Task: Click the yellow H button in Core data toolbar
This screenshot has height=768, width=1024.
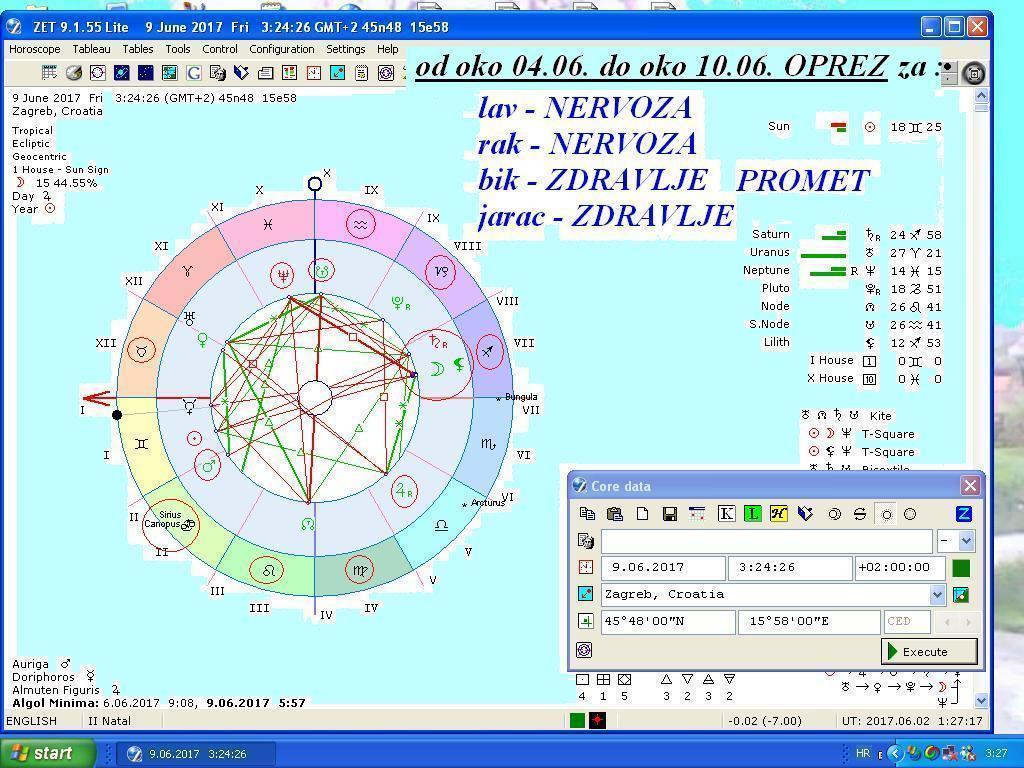Action: [778, 514]
